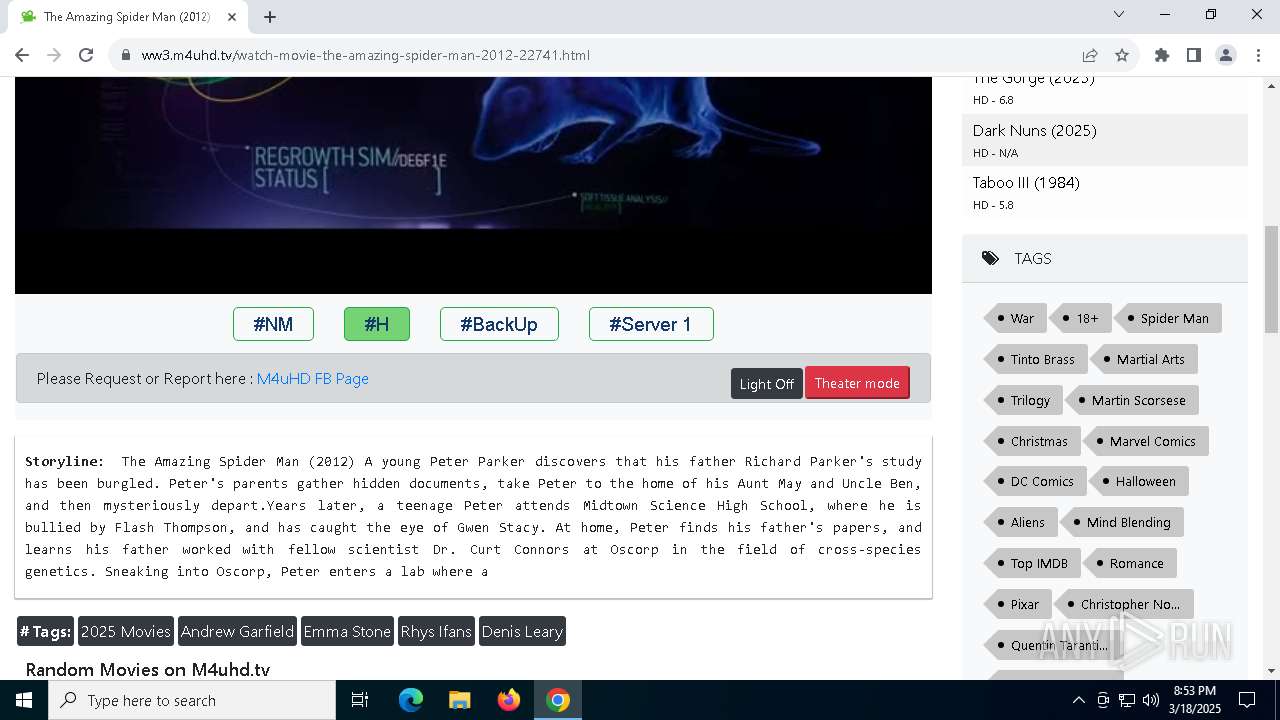The width and height of the screenshot is (1280, 720).
Task: Click the page vertical scrollbar thumb
Action: tap(1271, 279)
